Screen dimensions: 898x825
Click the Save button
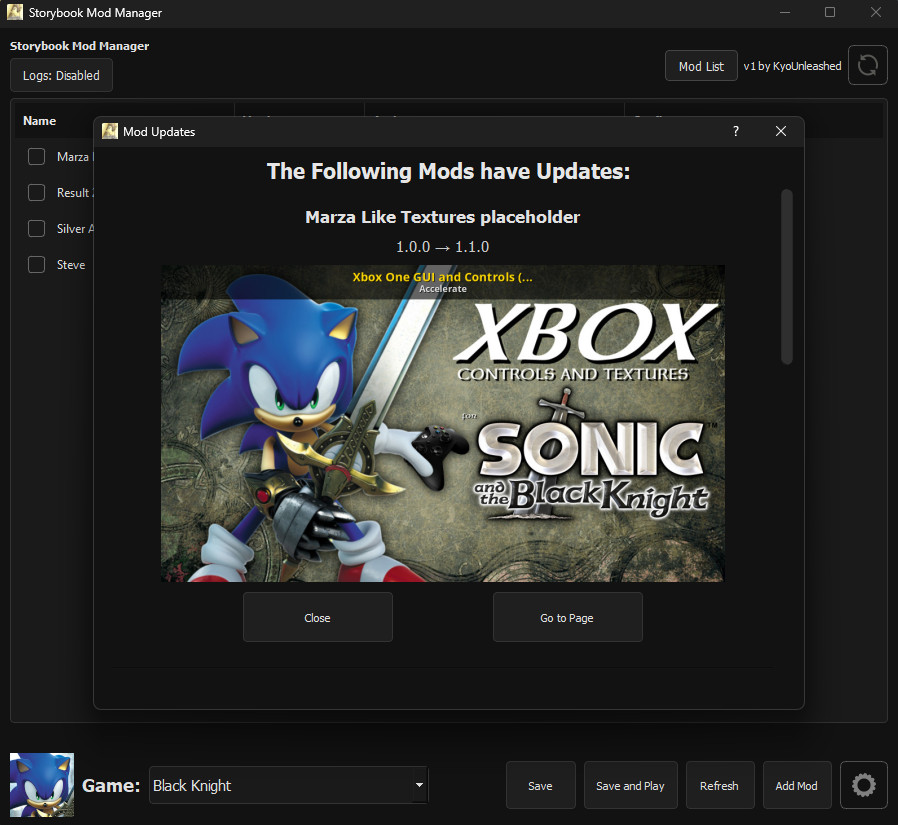coord(541,785)
